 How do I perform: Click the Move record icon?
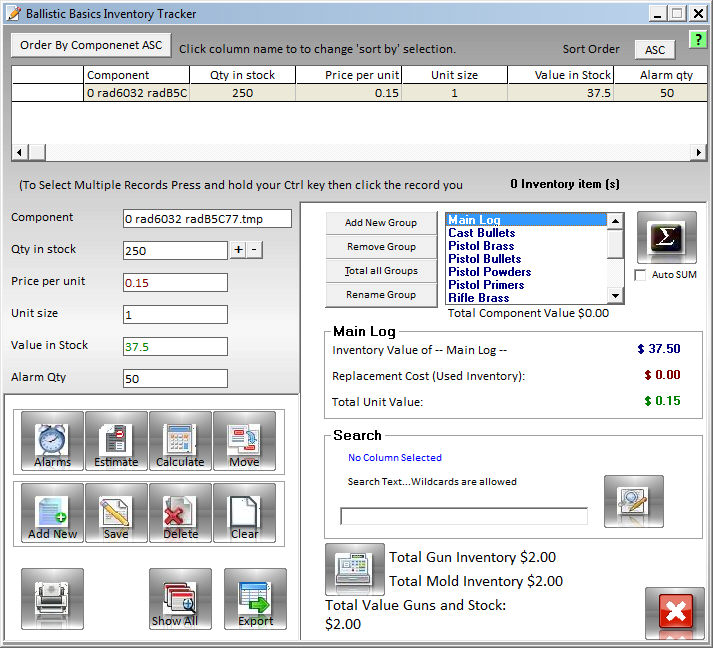click(244, 441)
